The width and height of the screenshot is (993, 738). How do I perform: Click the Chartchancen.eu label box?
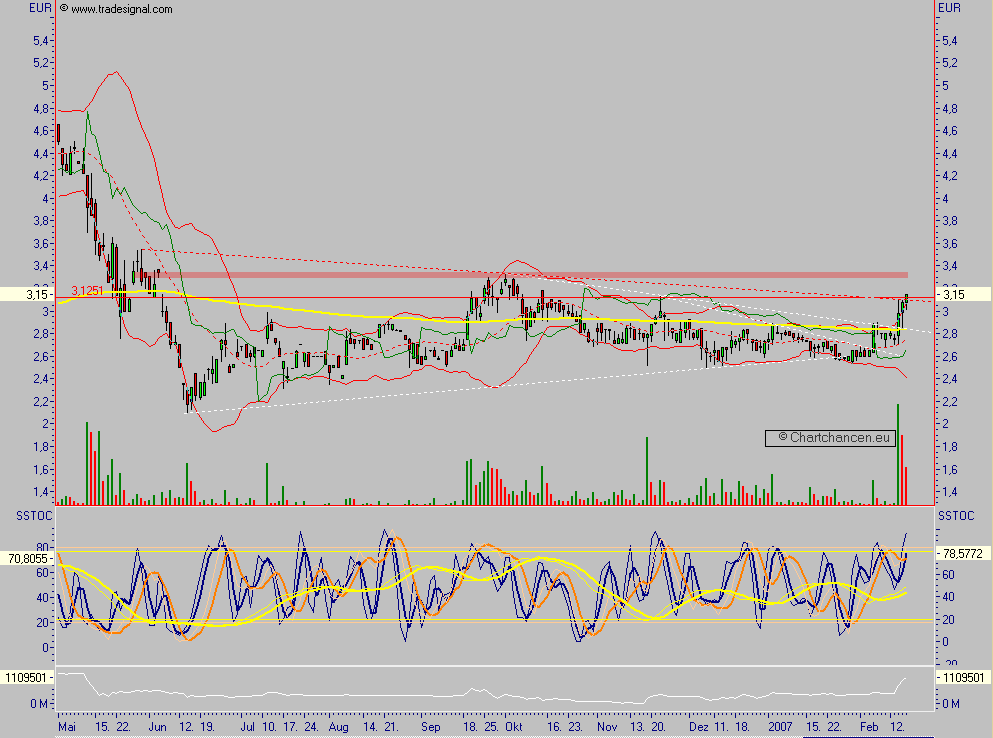pos(830,438)
